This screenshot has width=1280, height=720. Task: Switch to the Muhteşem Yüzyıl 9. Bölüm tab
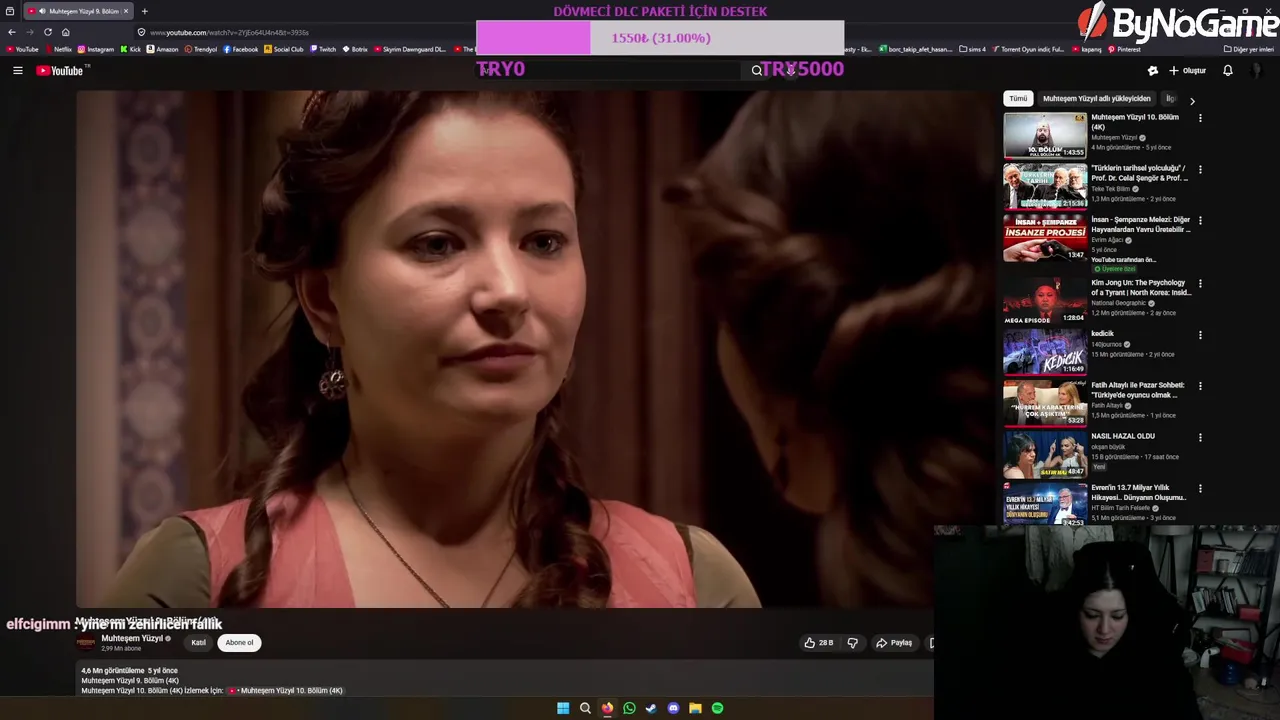(x=78, y=11)
